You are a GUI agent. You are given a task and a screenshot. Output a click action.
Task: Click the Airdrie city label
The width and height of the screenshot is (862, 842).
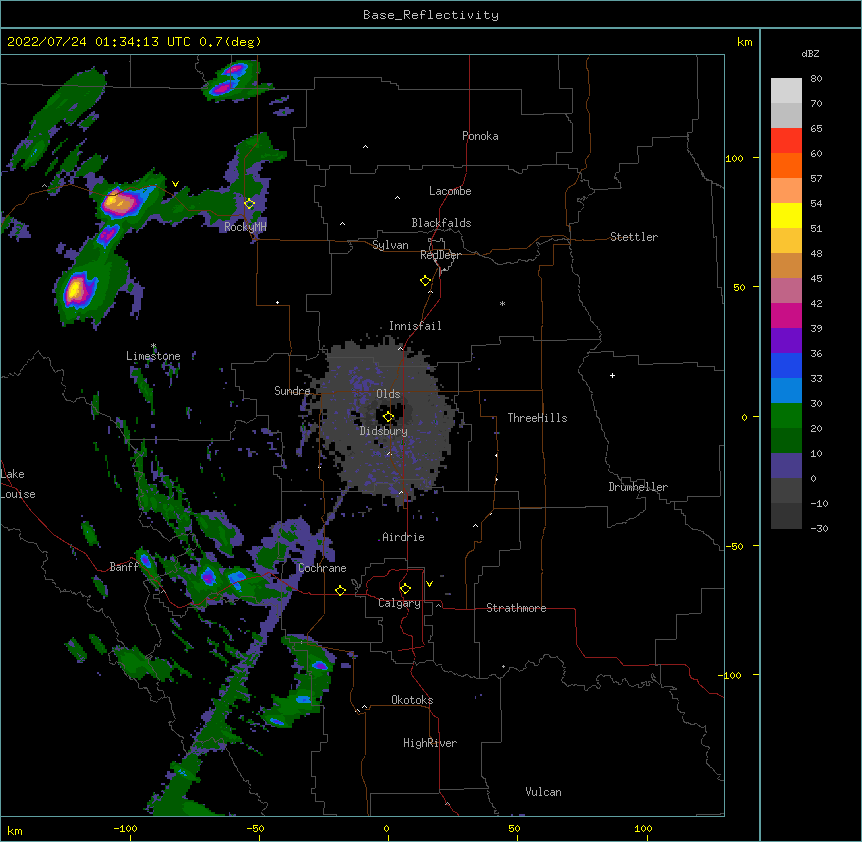click(403, 537)
